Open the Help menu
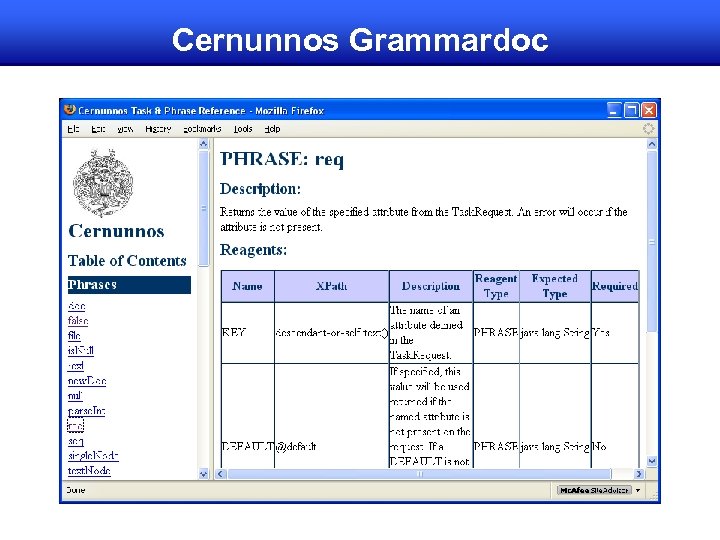The image size is (720, 540). 272,129
